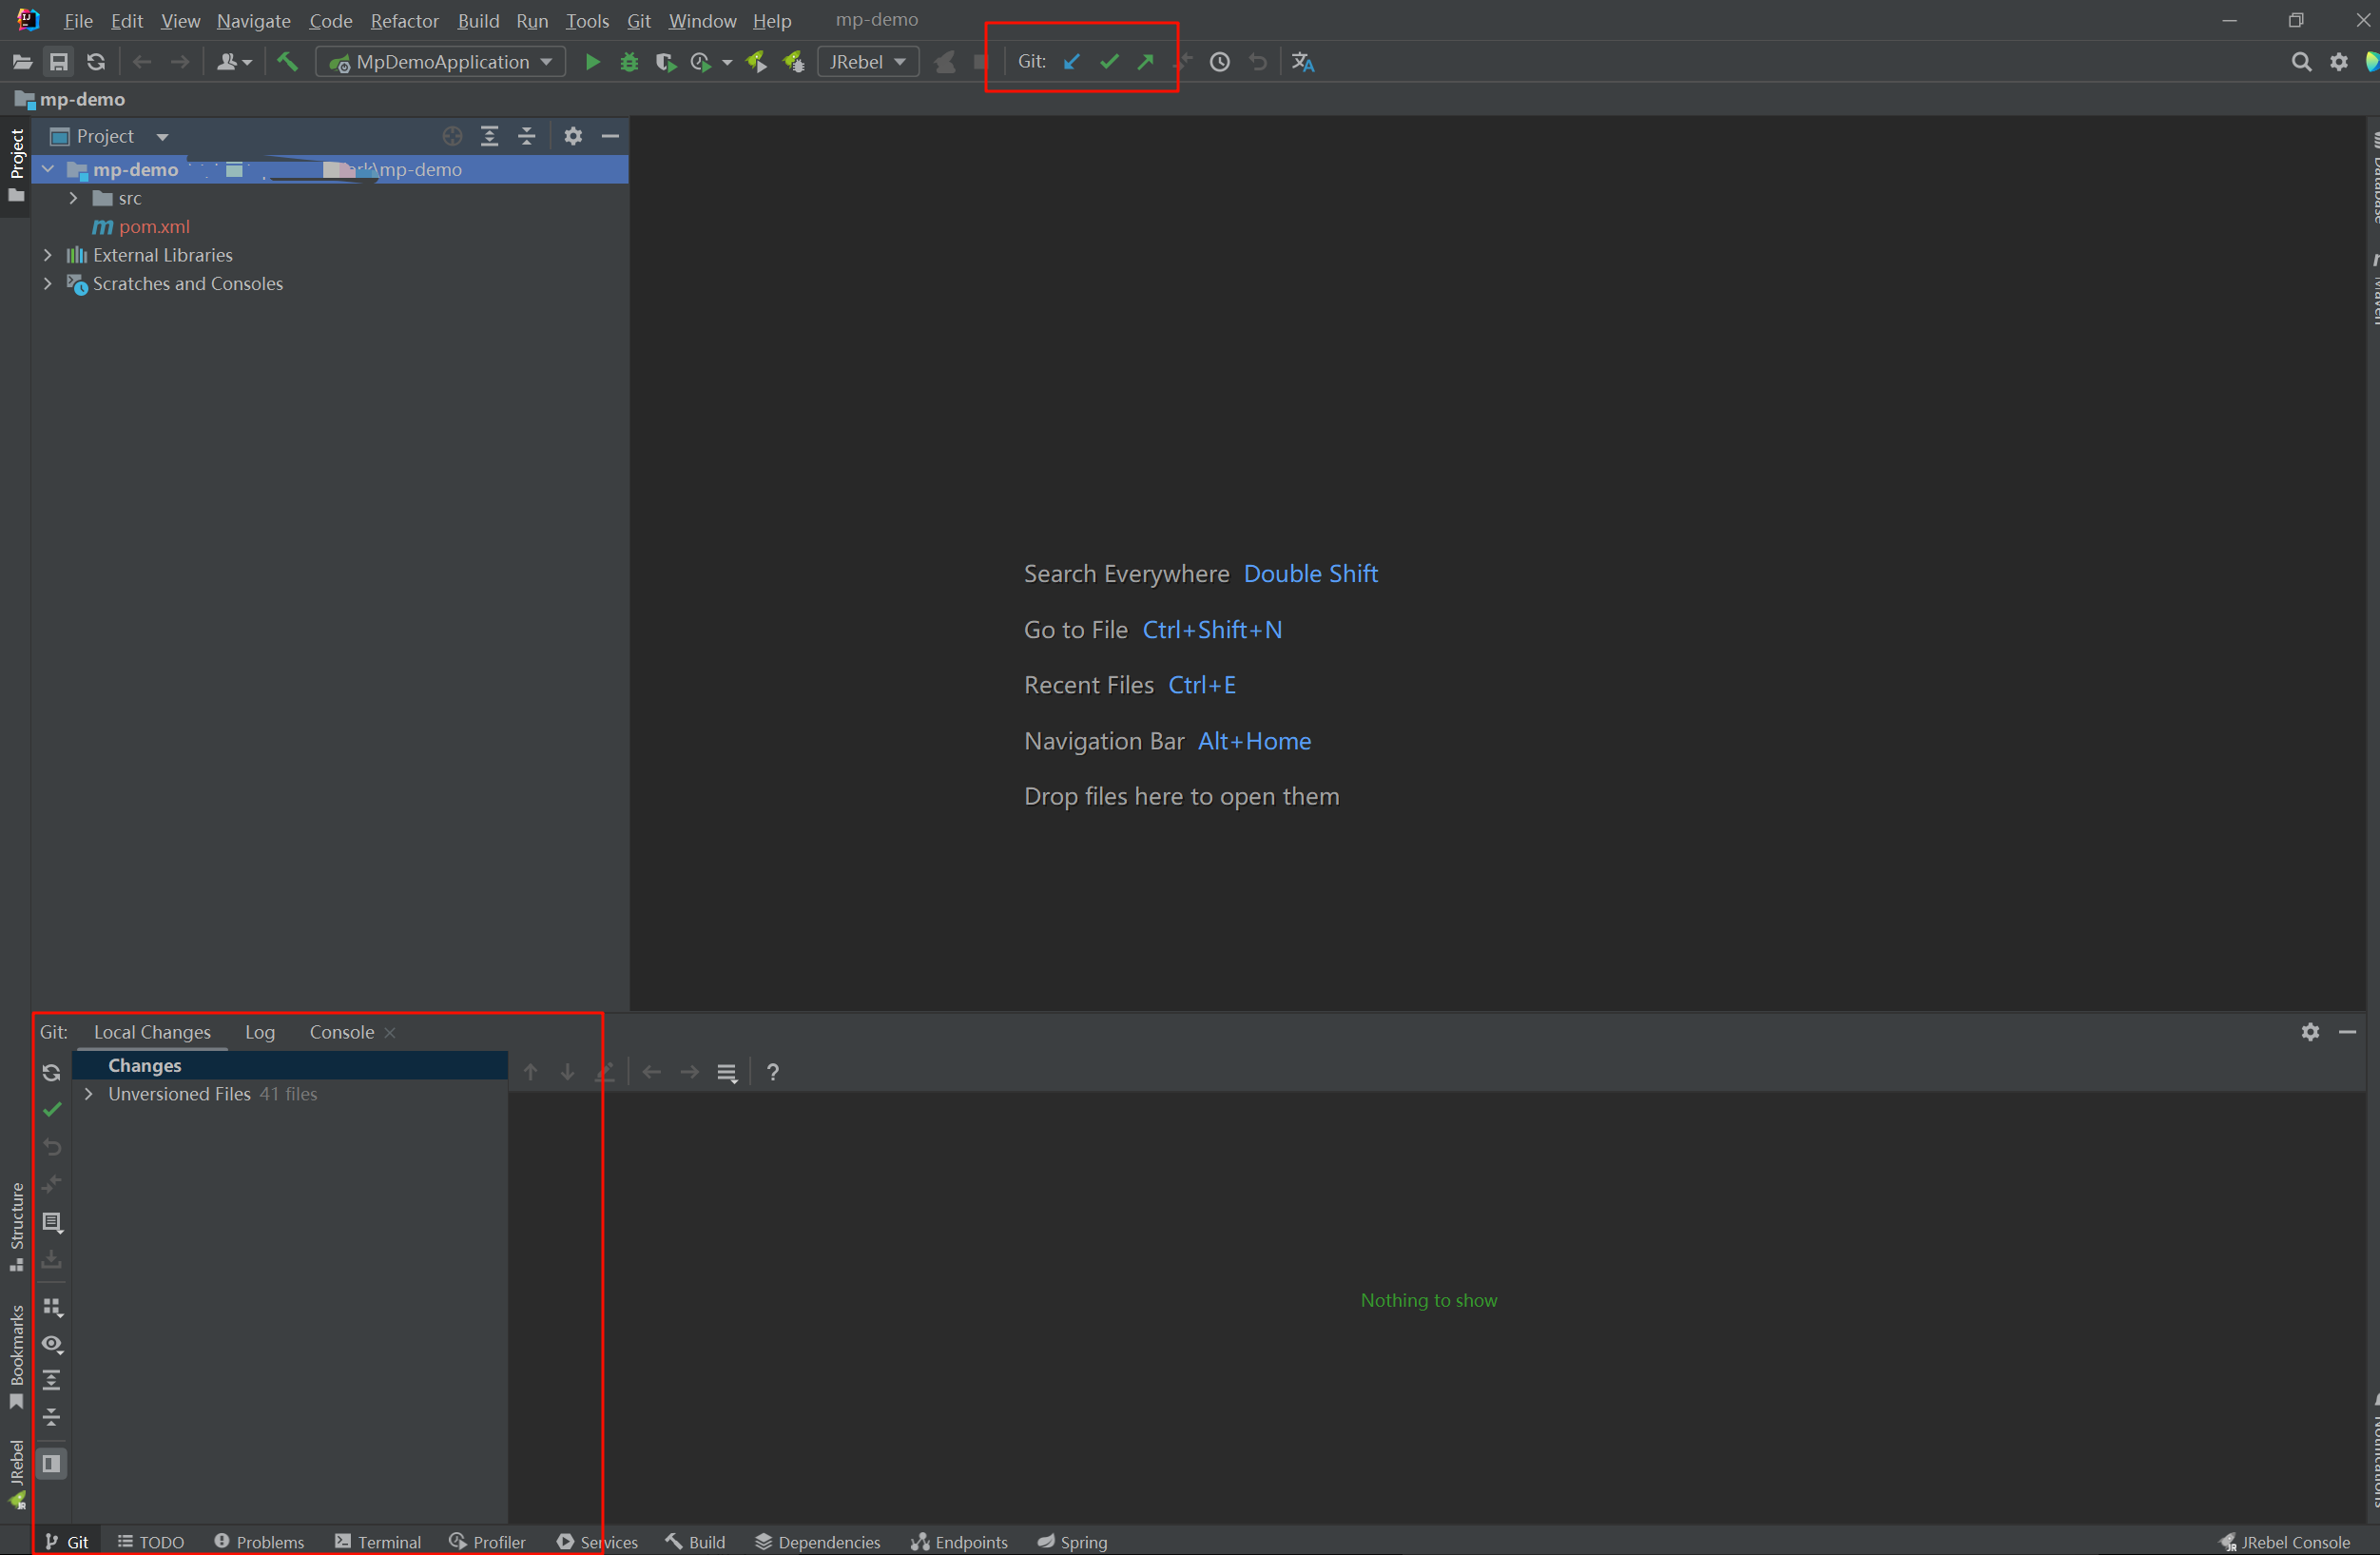This screenshot has height=1555, width=2380.
Task: Expand the src folder
Action: 73,198
